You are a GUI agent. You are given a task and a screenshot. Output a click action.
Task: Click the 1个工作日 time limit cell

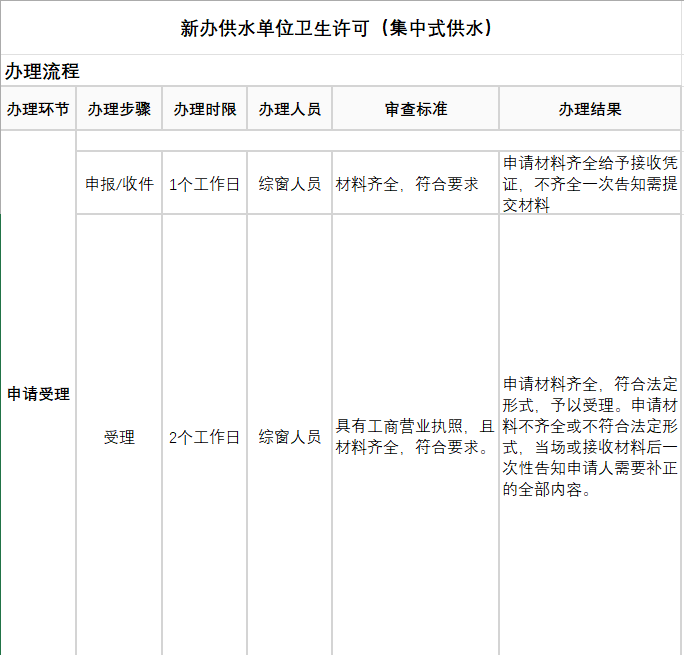tap(204, 184)
